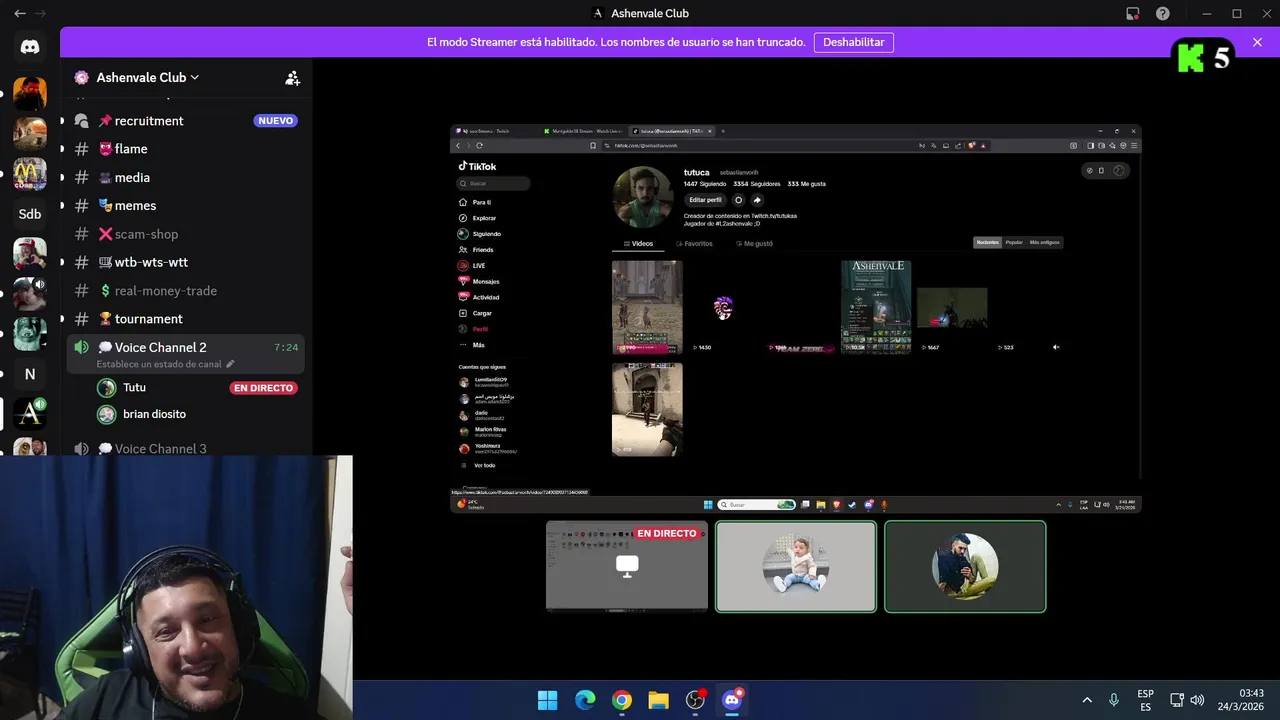Click Favoritos tab in streamed TikTok profile
This screenshot has width=1280, height=720.
695,243
